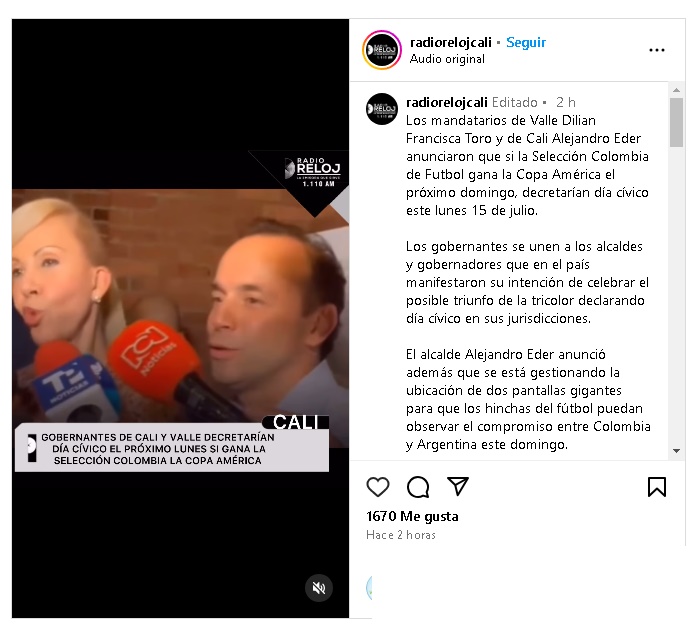Like the post with the heart icon
699x625 pixels.
(x=378, y=486)
